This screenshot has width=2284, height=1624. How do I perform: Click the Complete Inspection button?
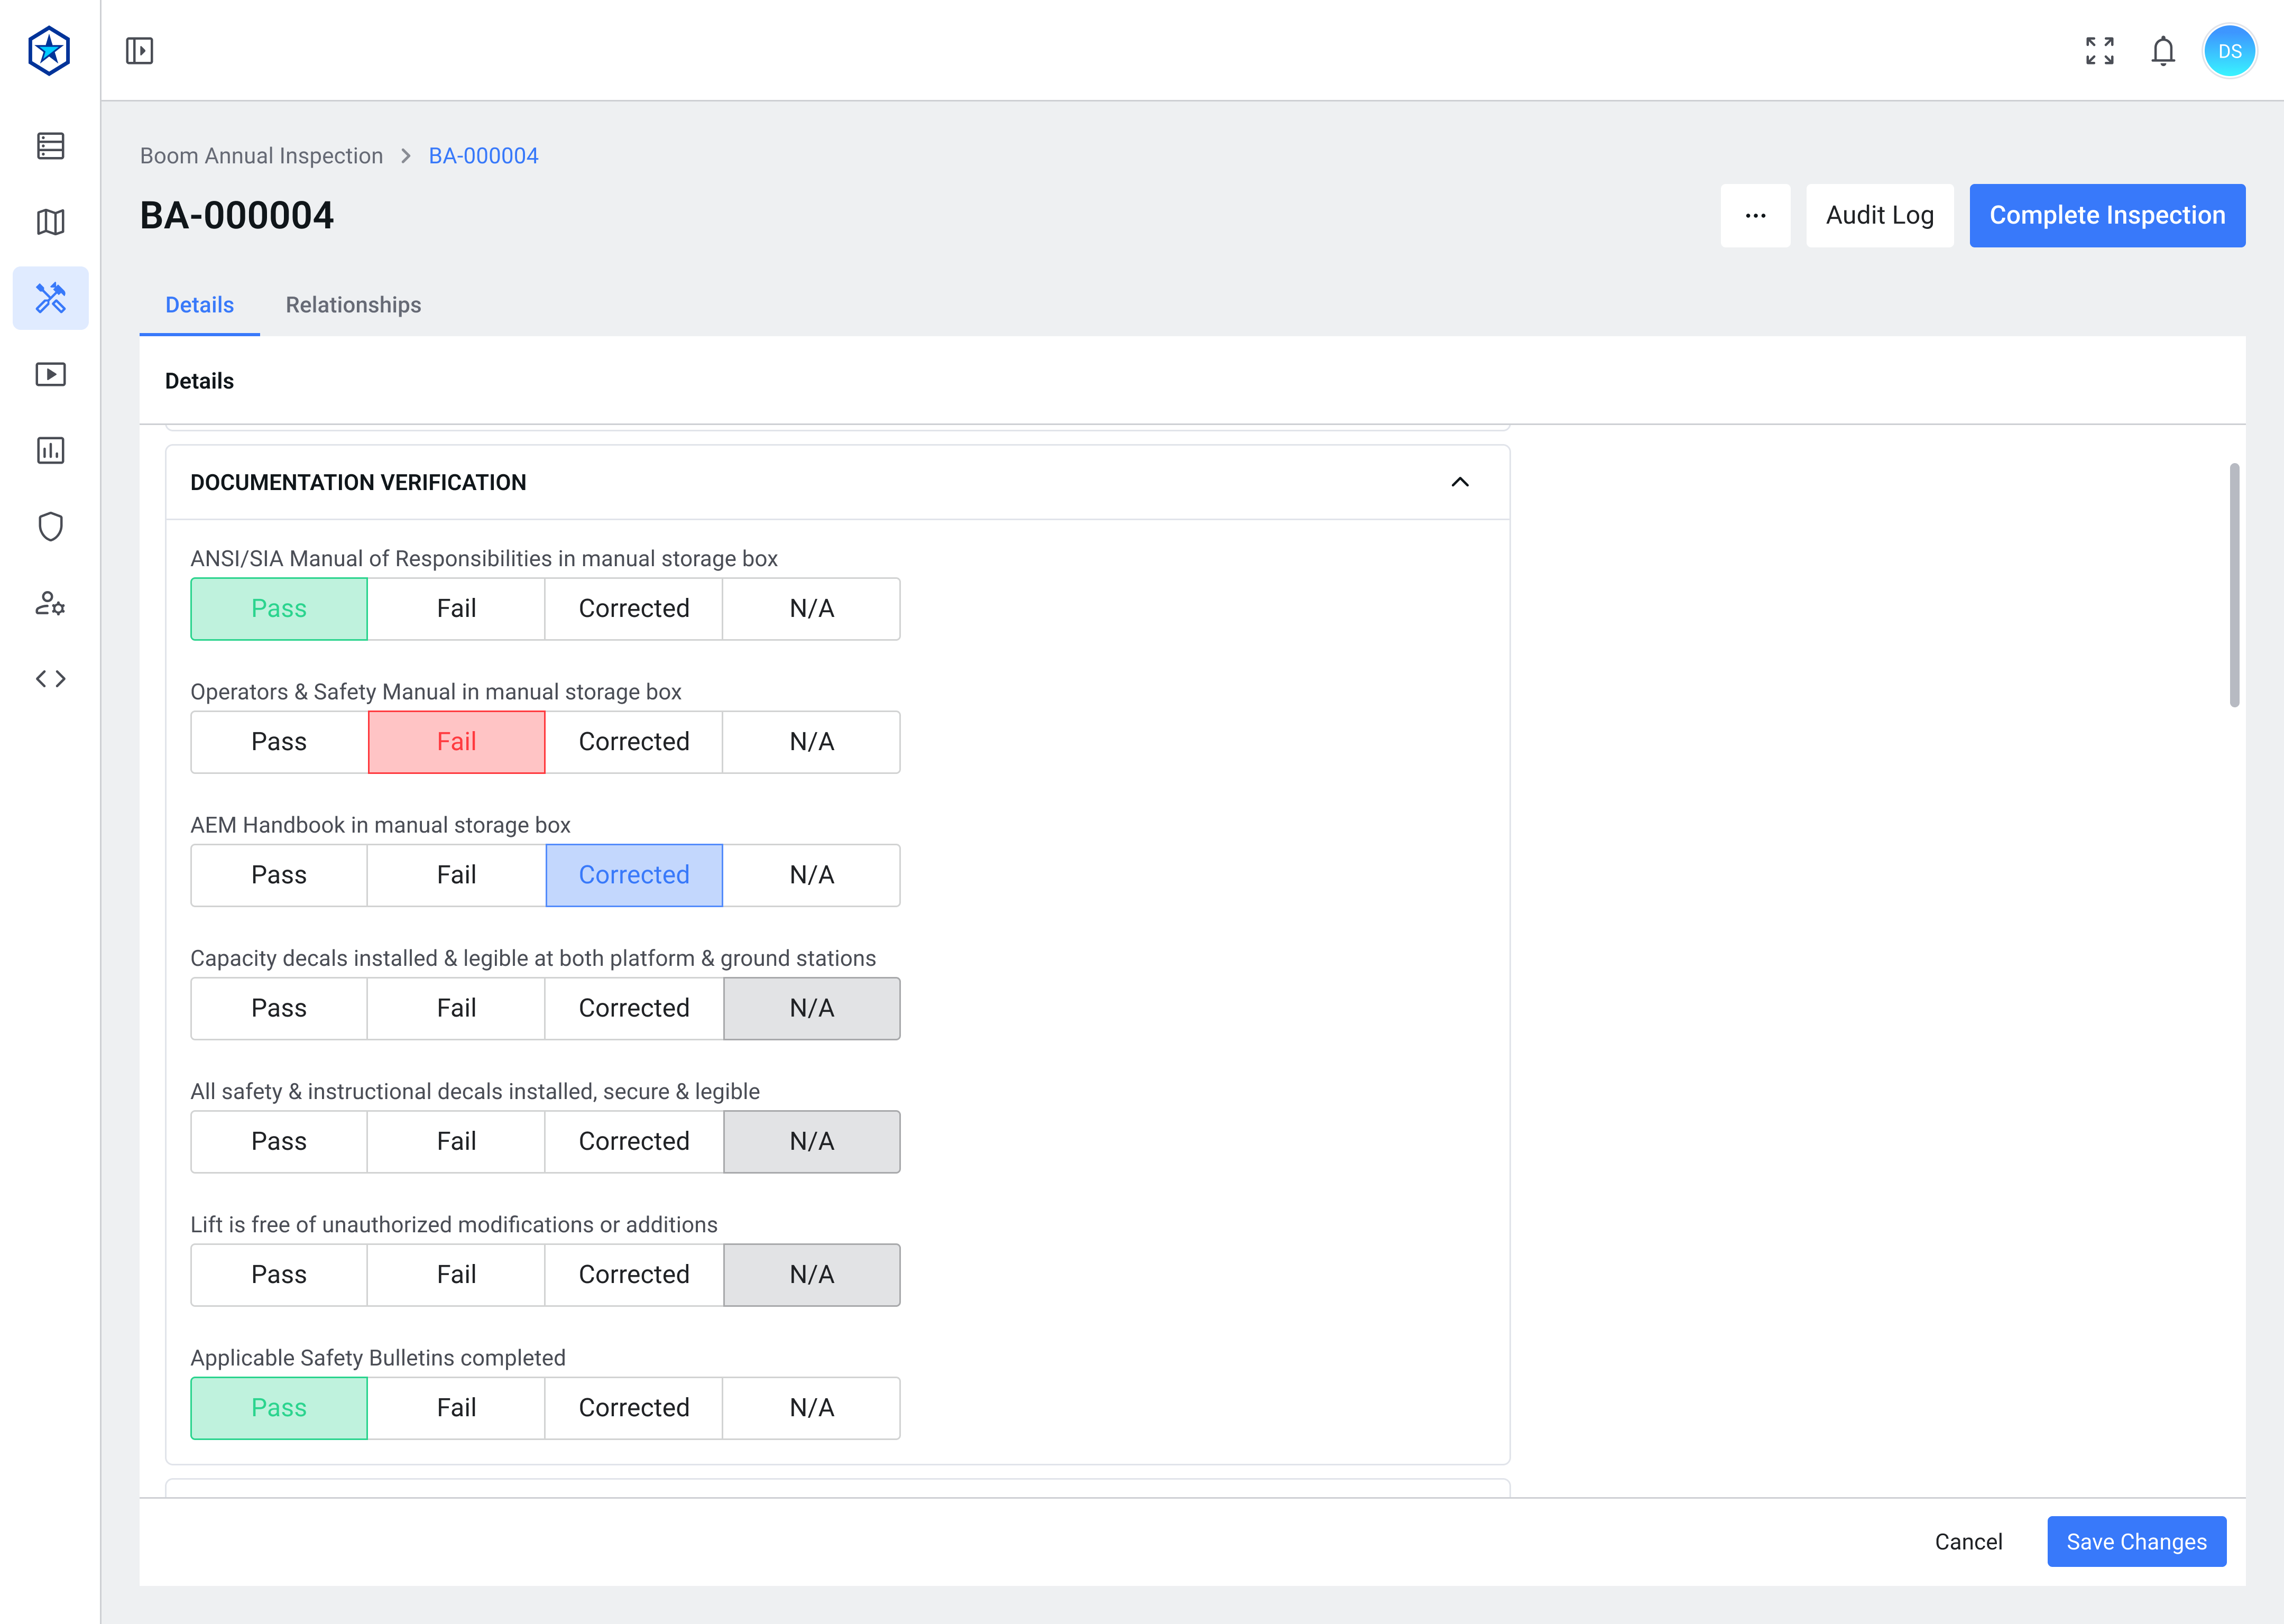pyautogui.click(x=2106, y=215)
